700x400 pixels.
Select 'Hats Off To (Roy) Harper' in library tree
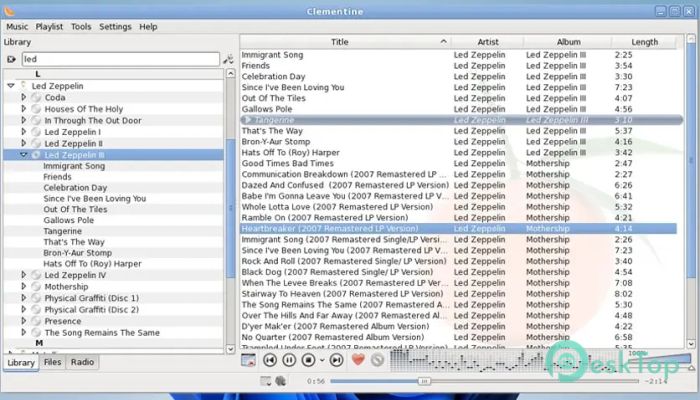tap(92, 264)
